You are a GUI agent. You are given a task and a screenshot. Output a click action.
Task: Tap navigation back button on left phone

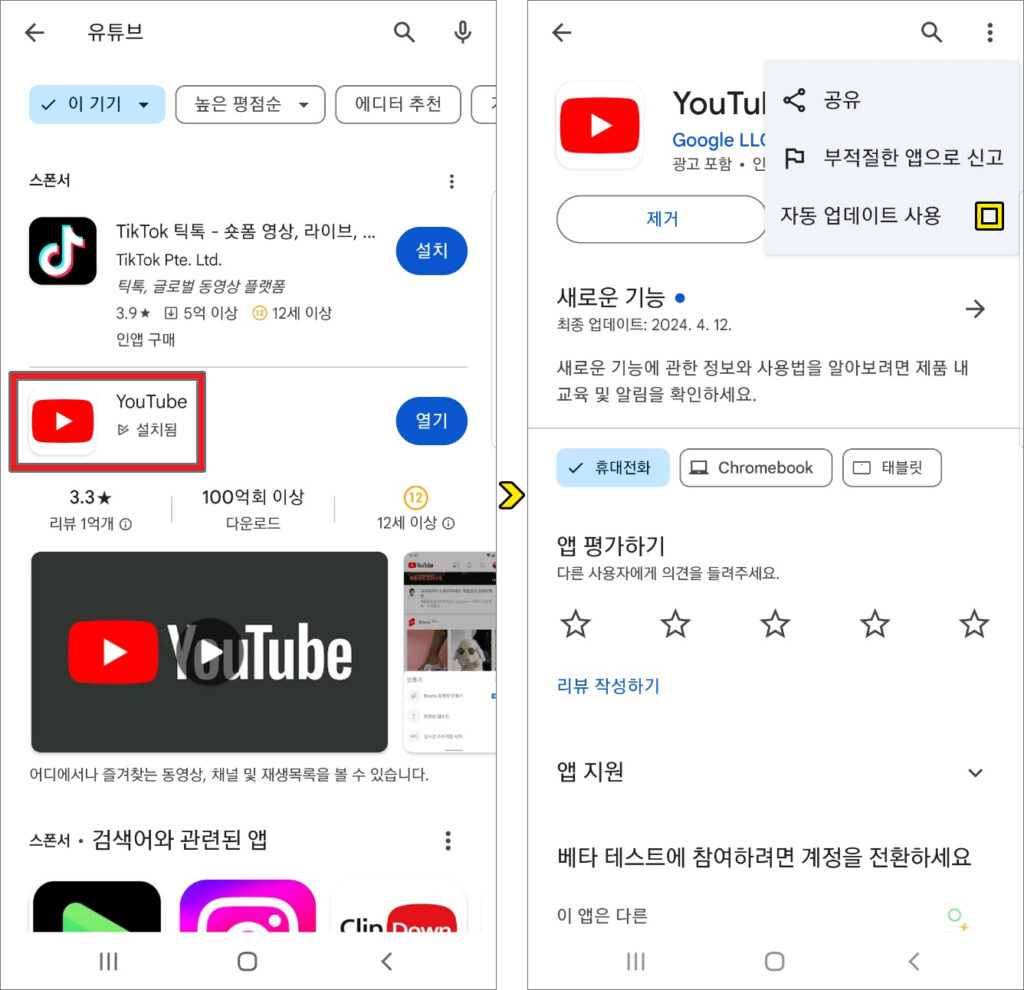coord(387,961)
